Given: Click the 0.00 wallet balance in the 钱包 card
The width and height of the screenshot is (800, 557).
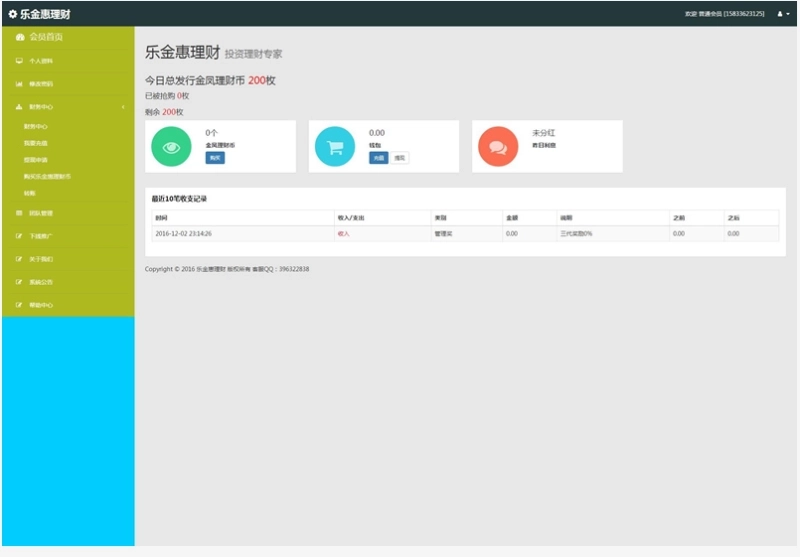Looking at the screenshot, I should 377,133.
